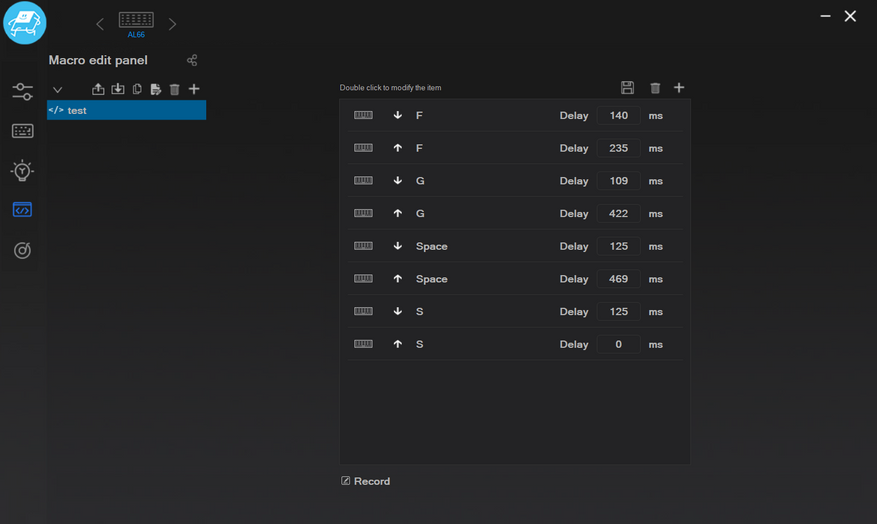Click the keyboard icon on F key-down row

point(364,115)
